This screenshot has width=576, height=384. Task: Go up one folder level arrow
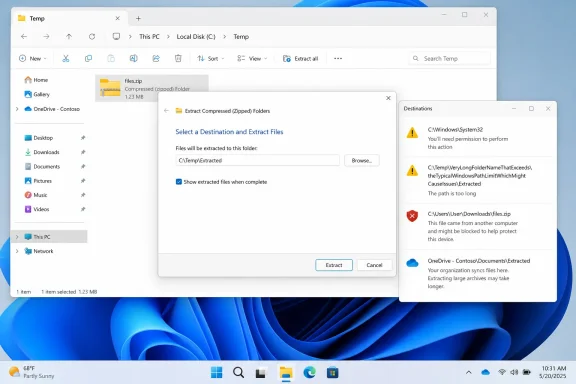(x=69, y=36)
